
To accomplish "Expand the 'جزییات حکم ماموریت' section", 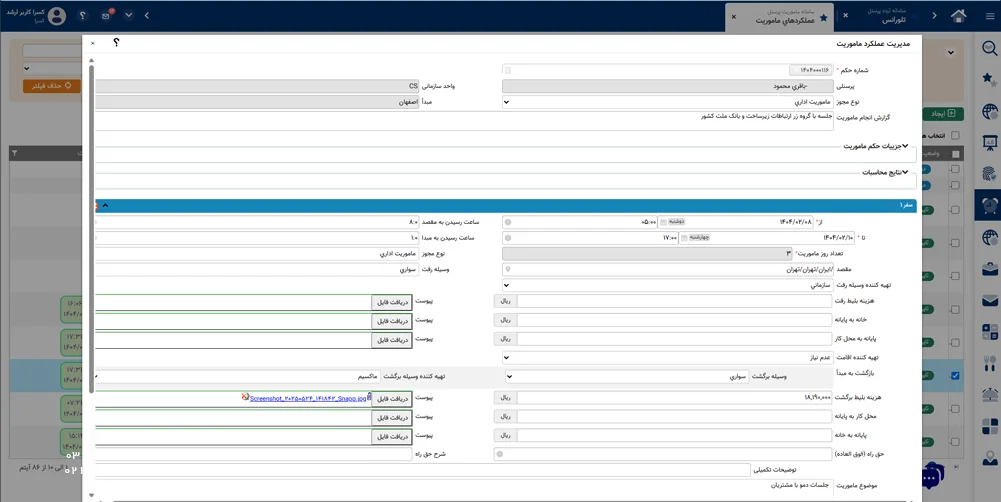I will [905, 146].
